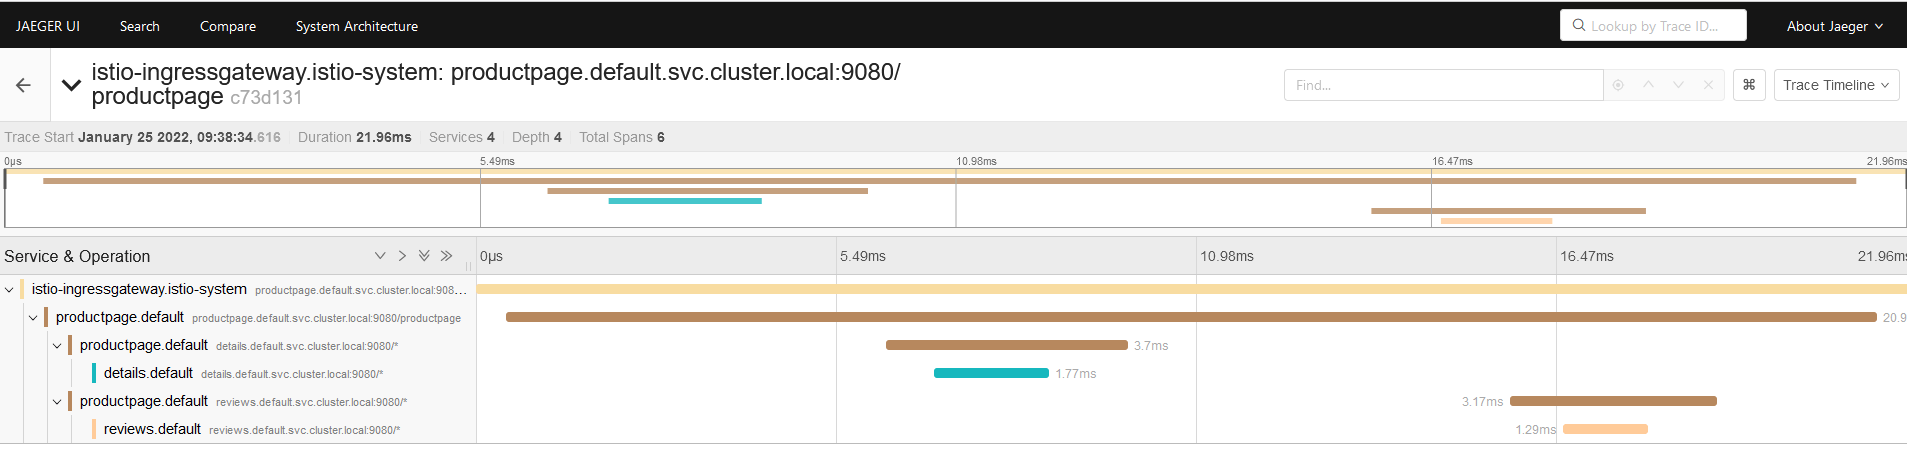Go back using the left arrow icon
Screen dimensions: 1907x459
tap(23, 85)
